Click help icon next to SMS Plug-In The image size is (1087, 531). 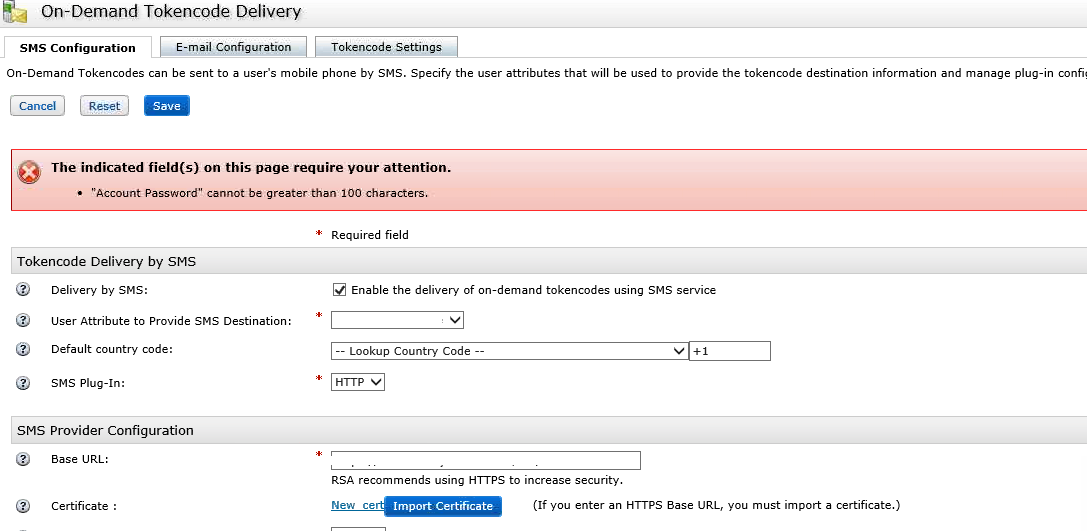(23, 383)
